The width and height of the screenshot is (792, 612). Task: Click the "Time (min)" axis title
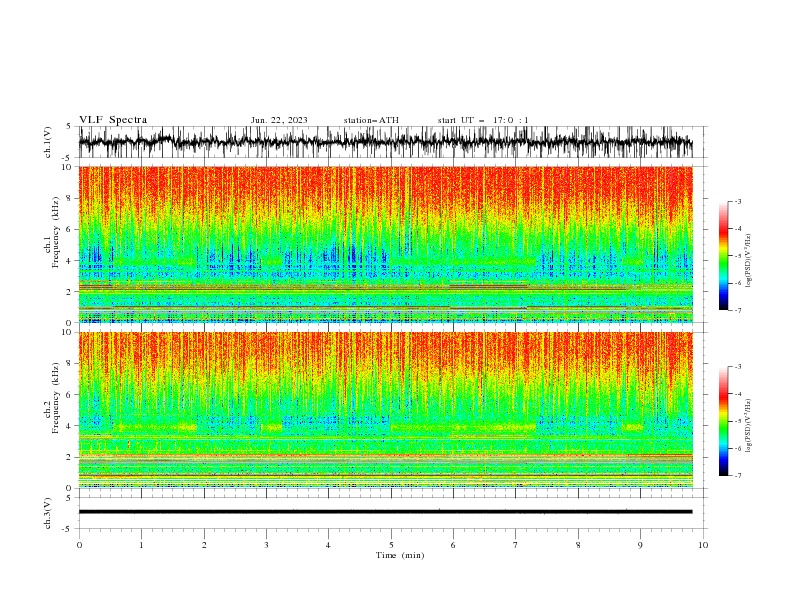(x=400, y=555)
